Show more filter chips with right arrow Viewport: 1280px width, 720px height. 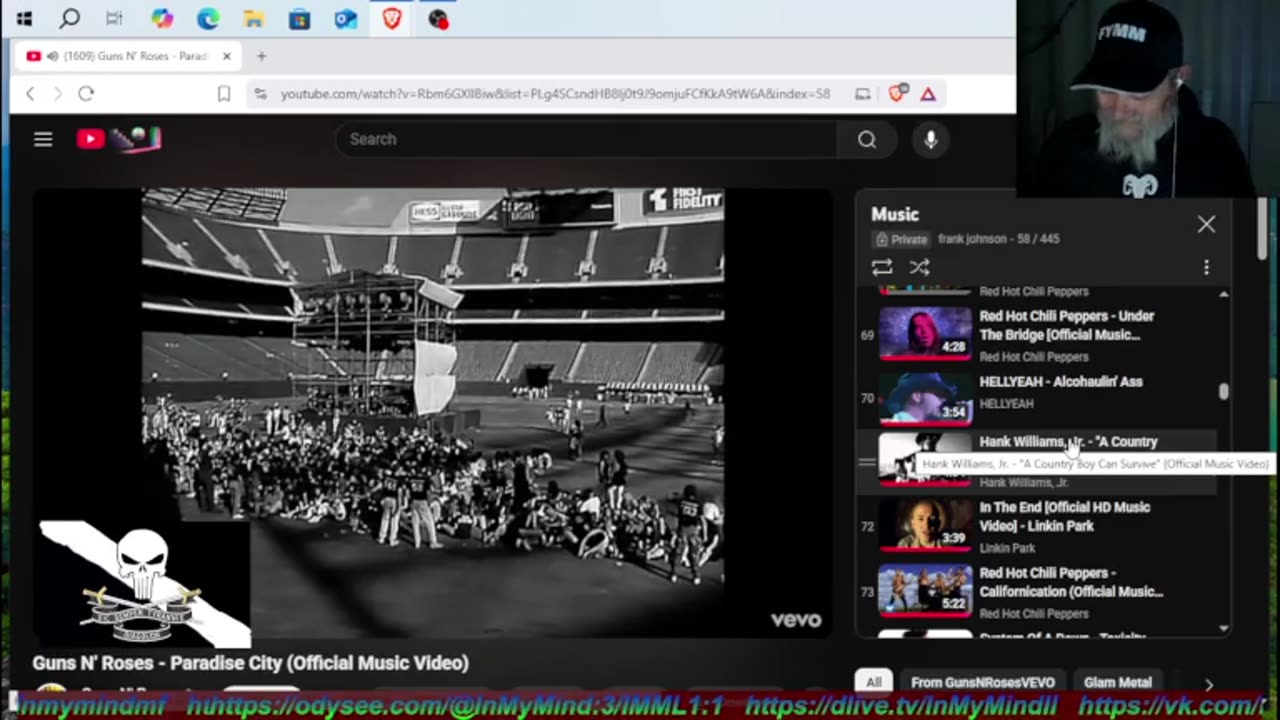click(1209, 684)
